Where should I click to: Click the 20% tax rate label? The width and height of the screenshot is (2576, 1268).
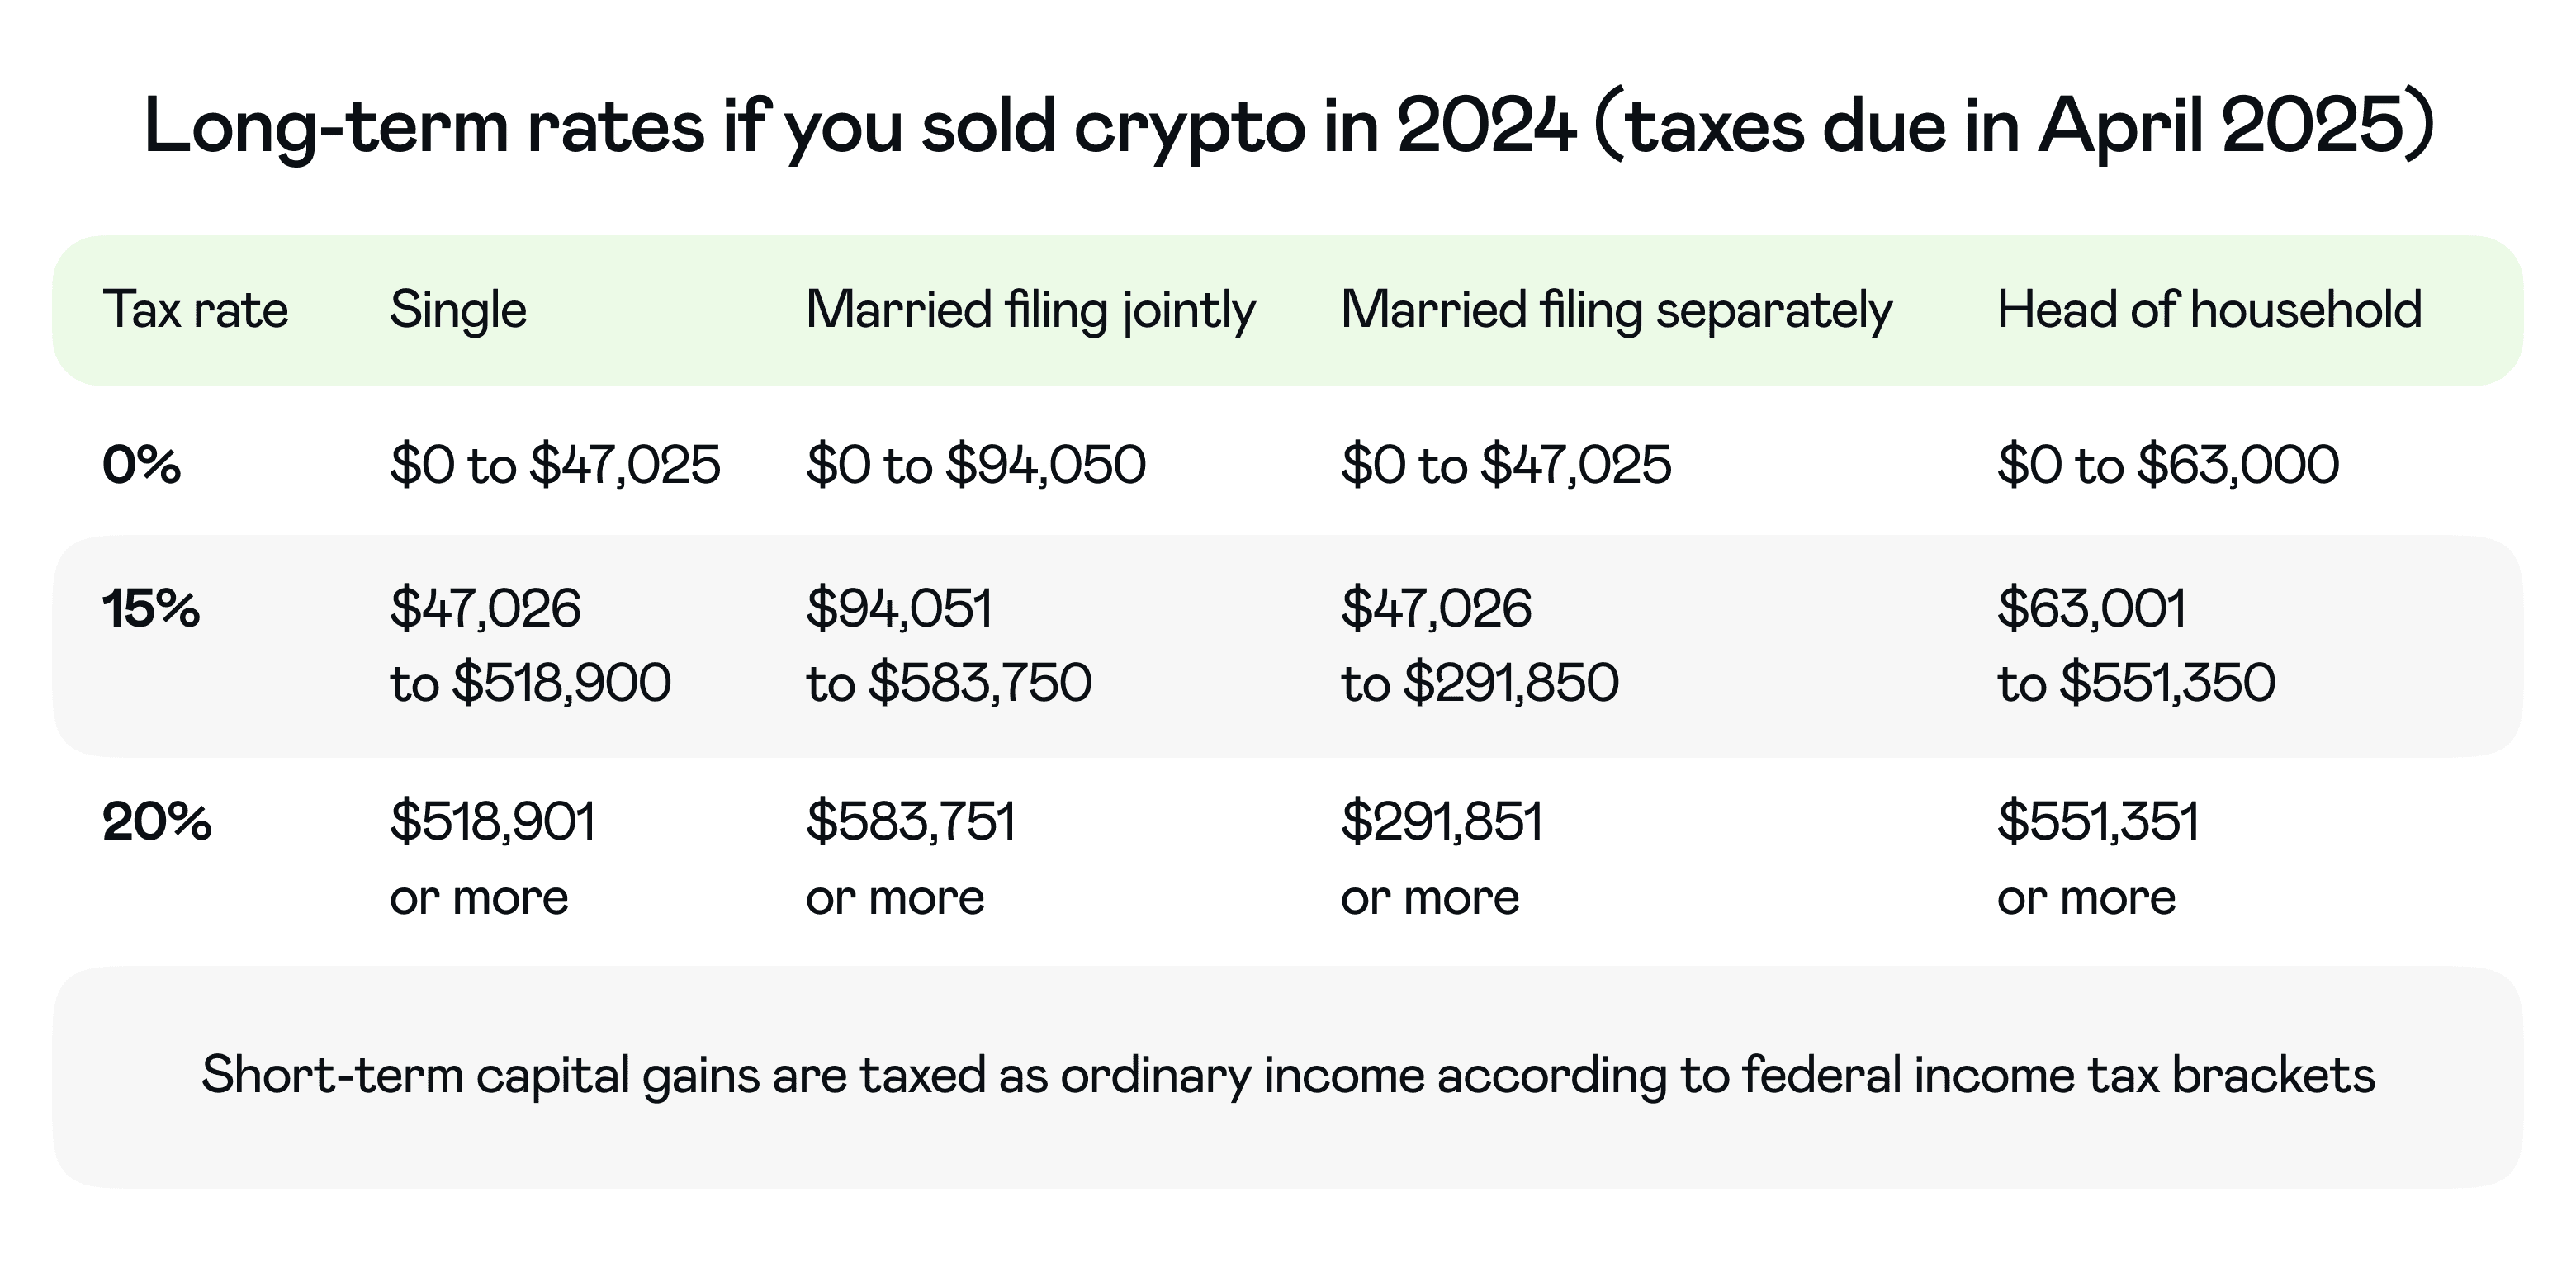[x=157, y=822]
